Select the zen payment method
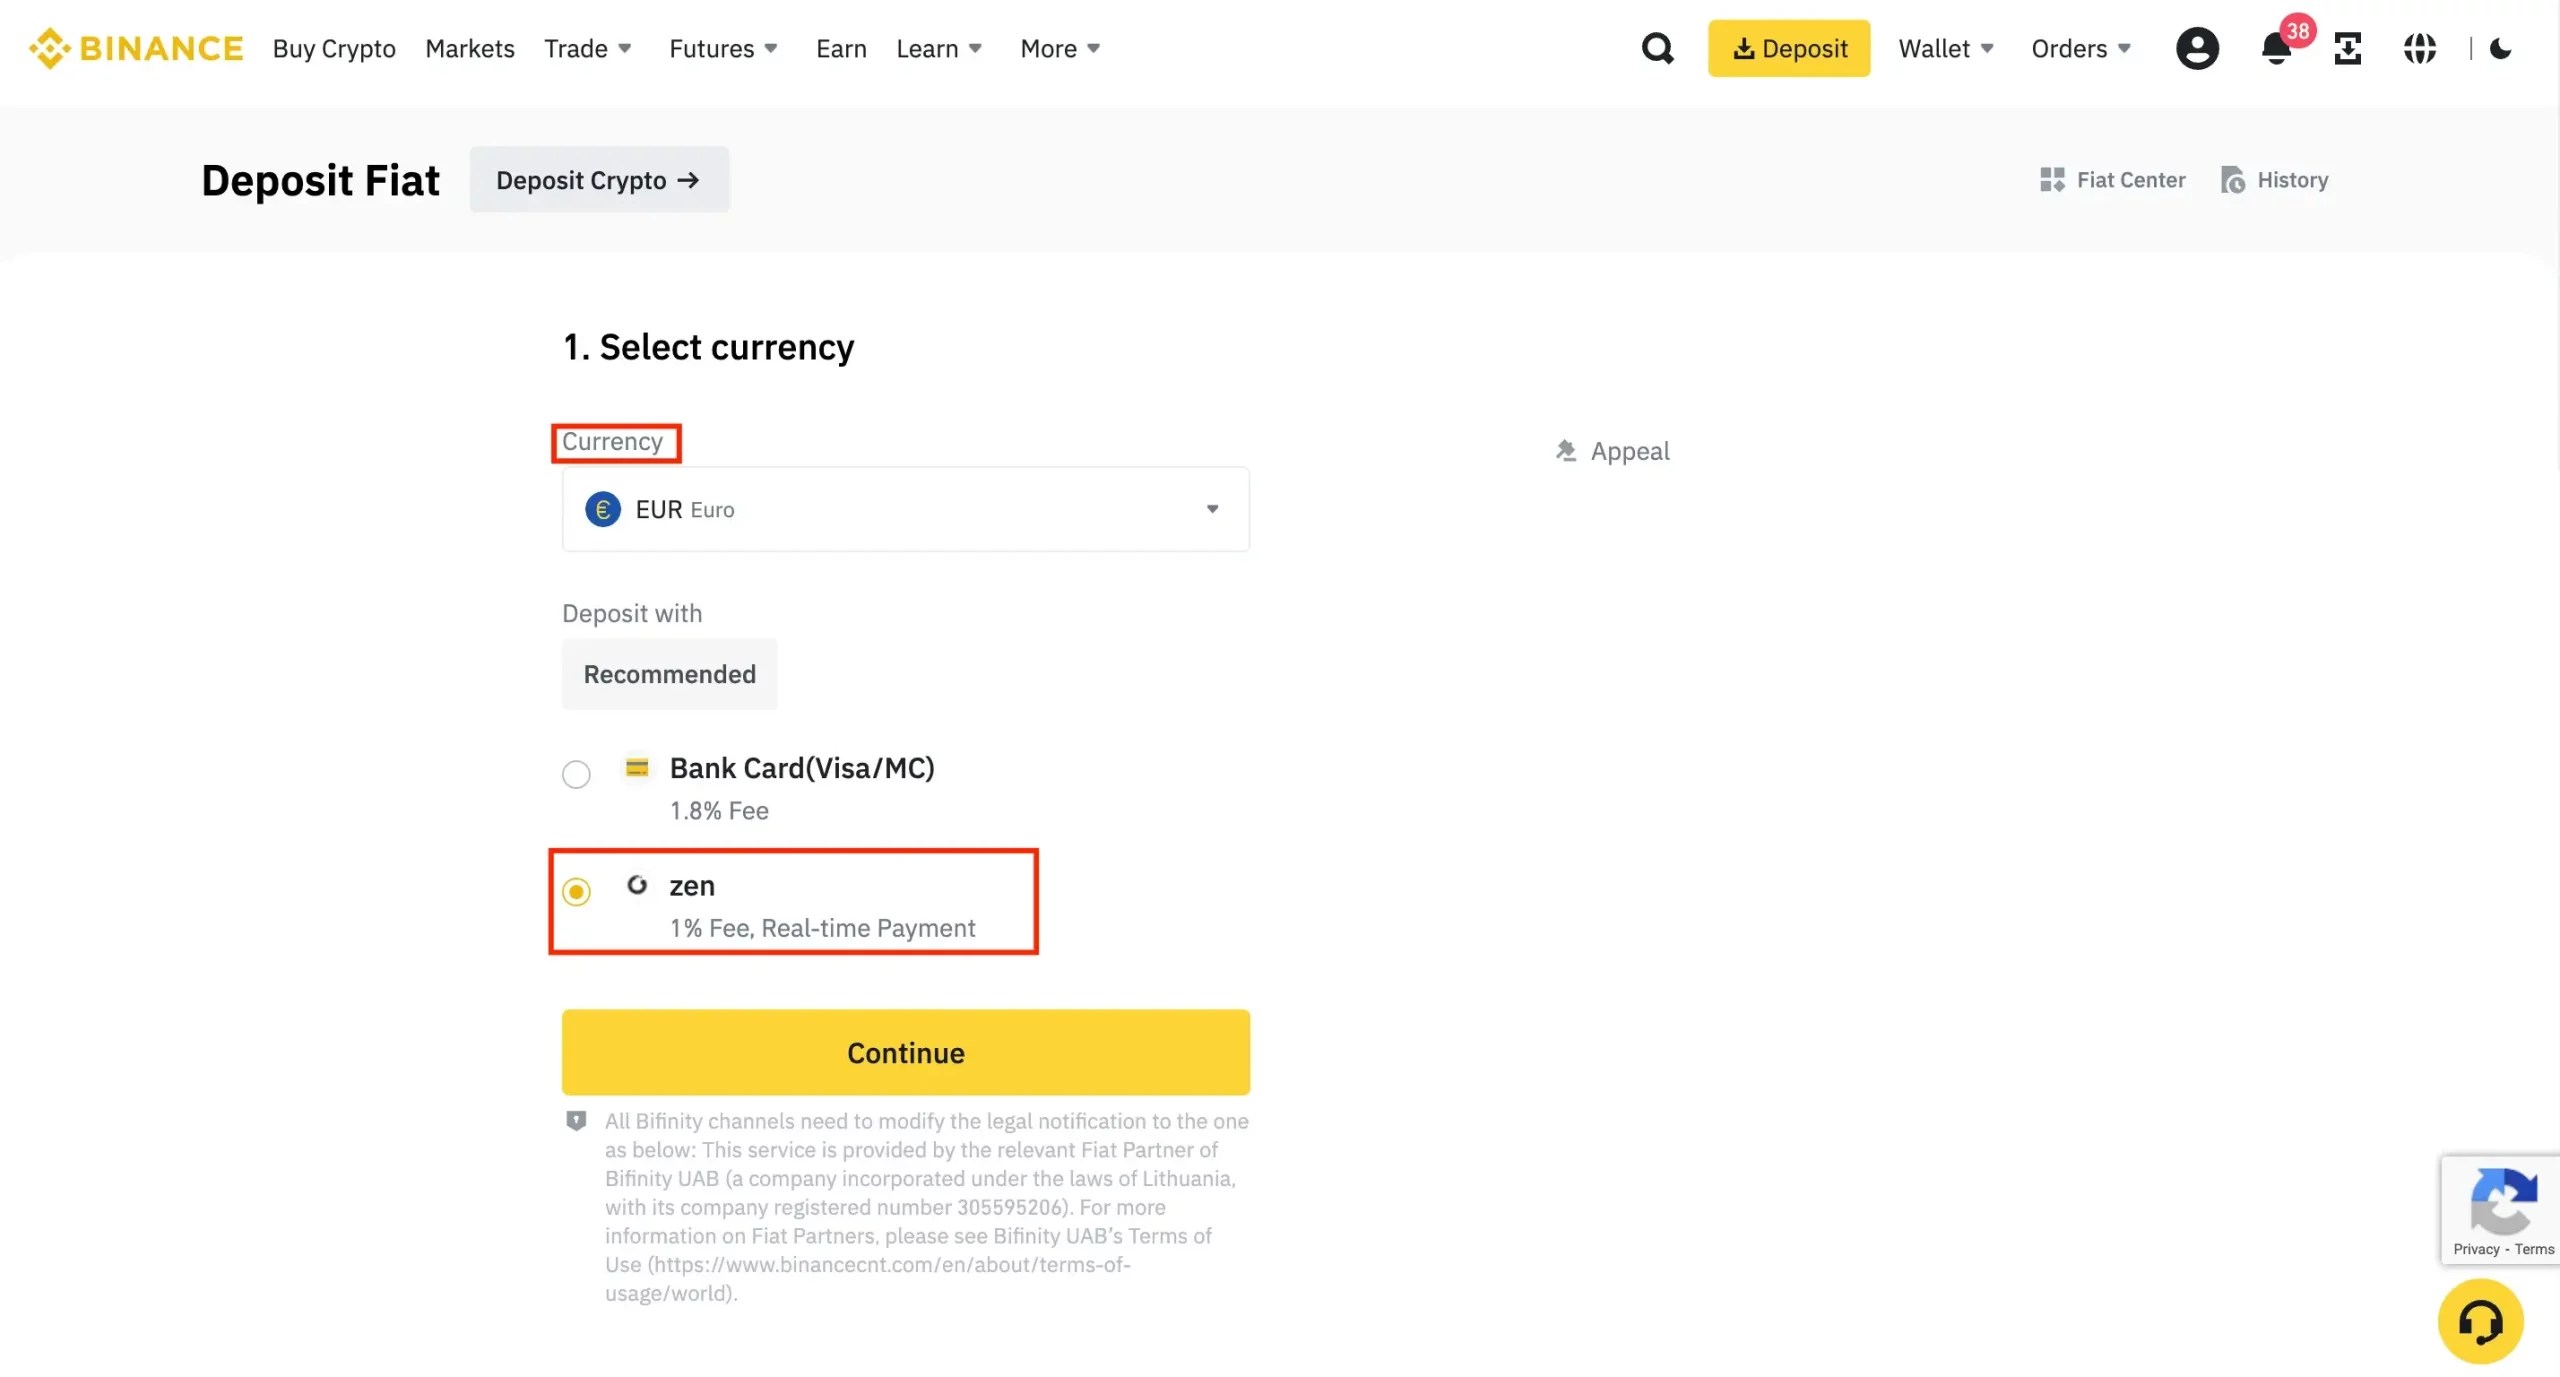This screenshot has height=1377, width=2560. point(576,890)
